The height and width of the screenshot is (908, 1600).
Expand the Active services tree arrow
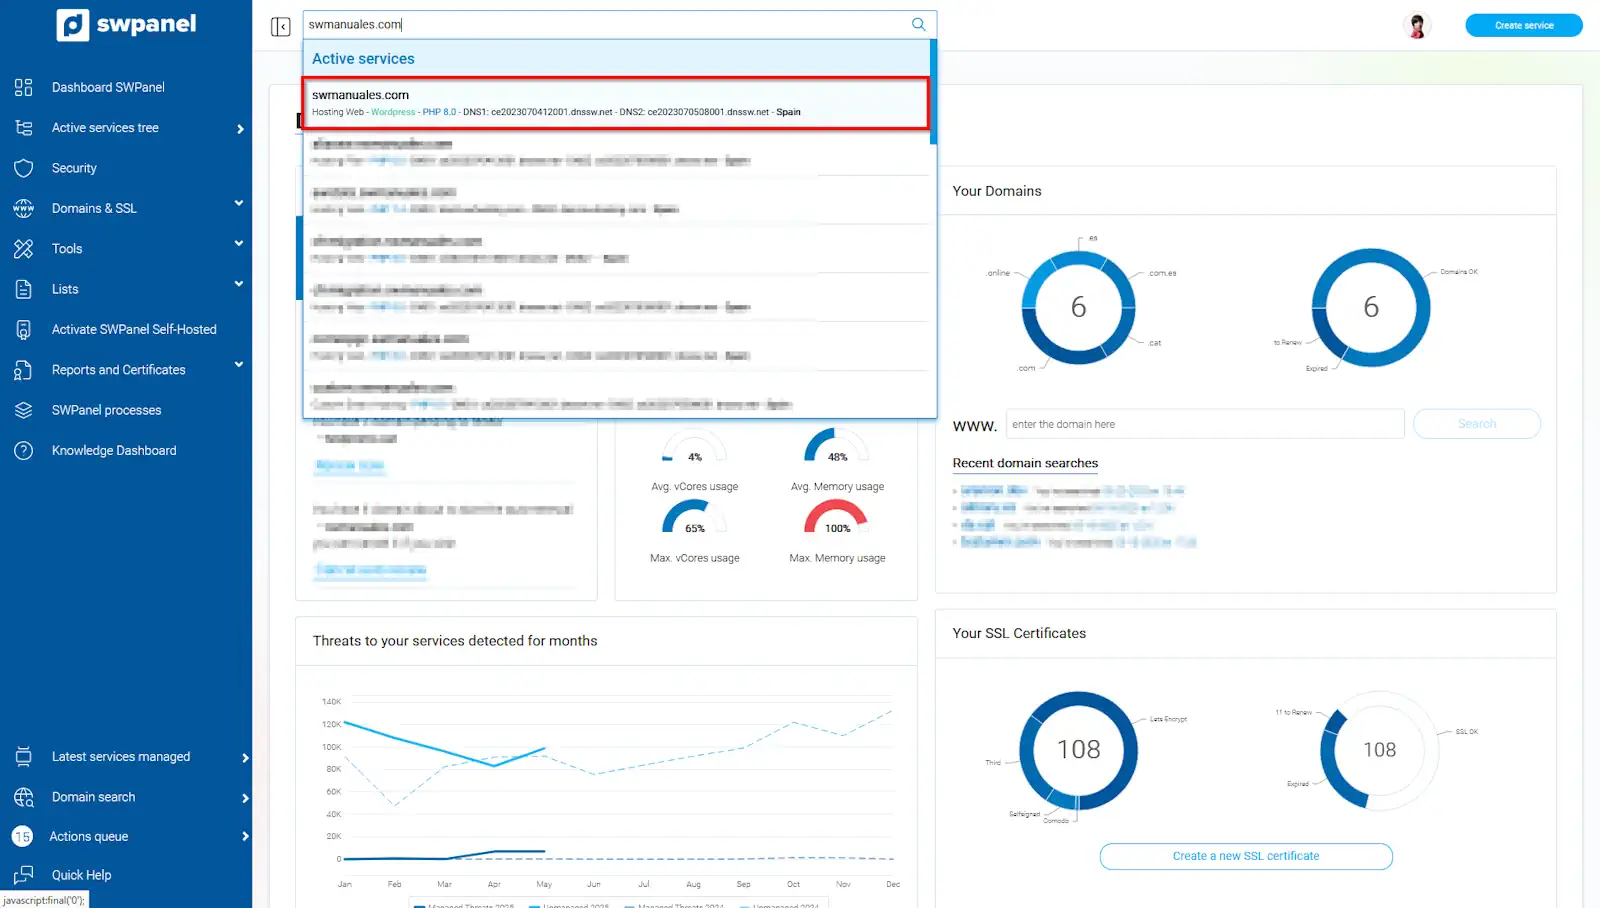240,129
